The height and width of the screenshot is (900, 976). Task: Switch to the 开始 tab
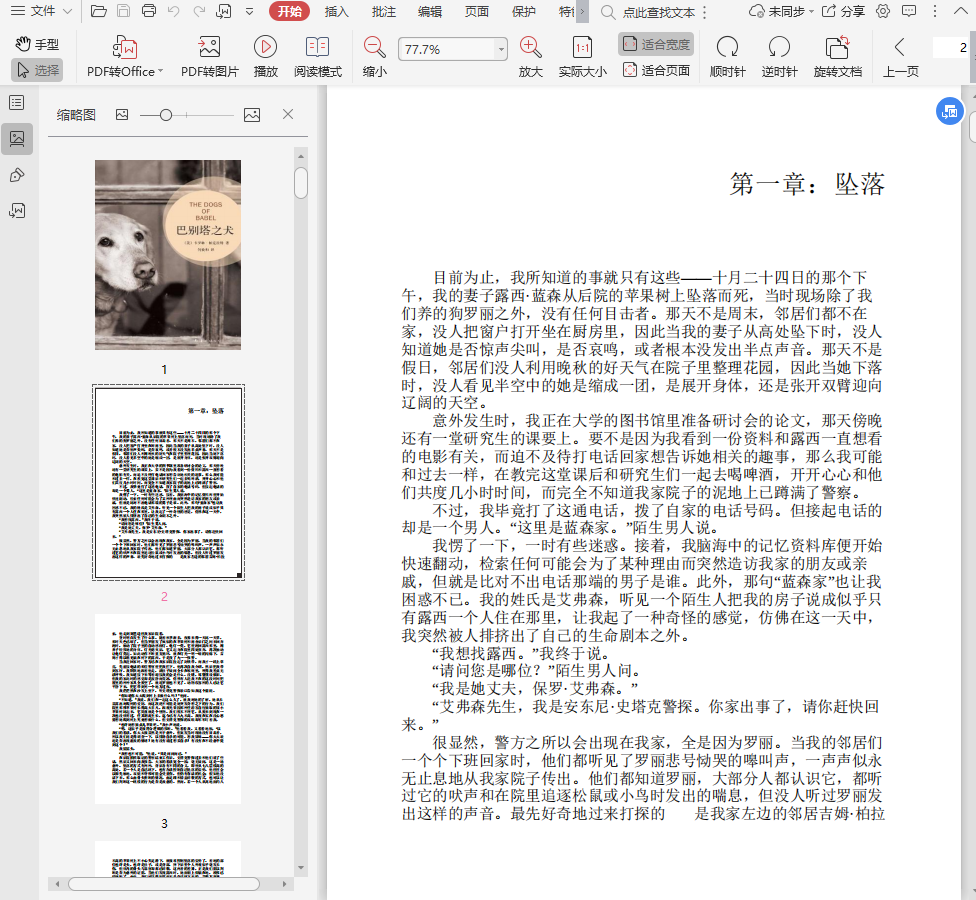pos(289,11)
